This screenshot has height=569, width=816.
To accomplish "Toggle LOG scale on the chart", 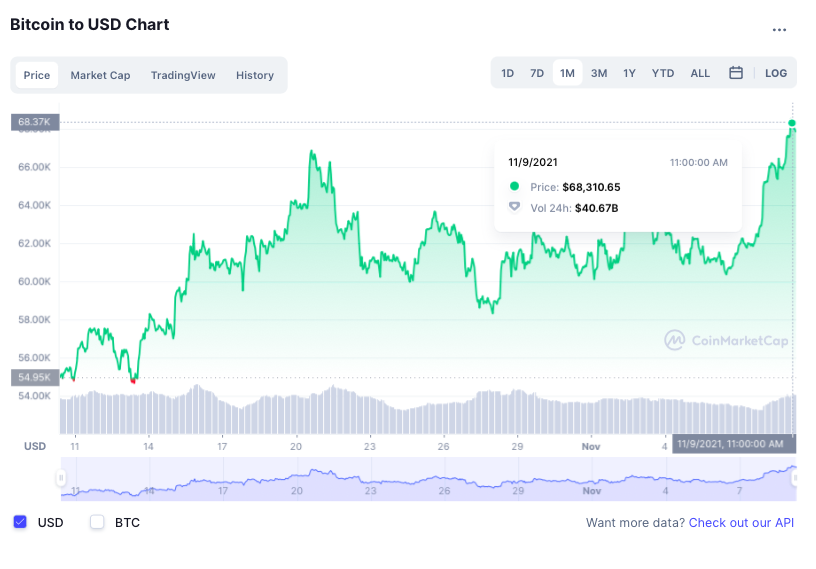I will pos(776,73).
